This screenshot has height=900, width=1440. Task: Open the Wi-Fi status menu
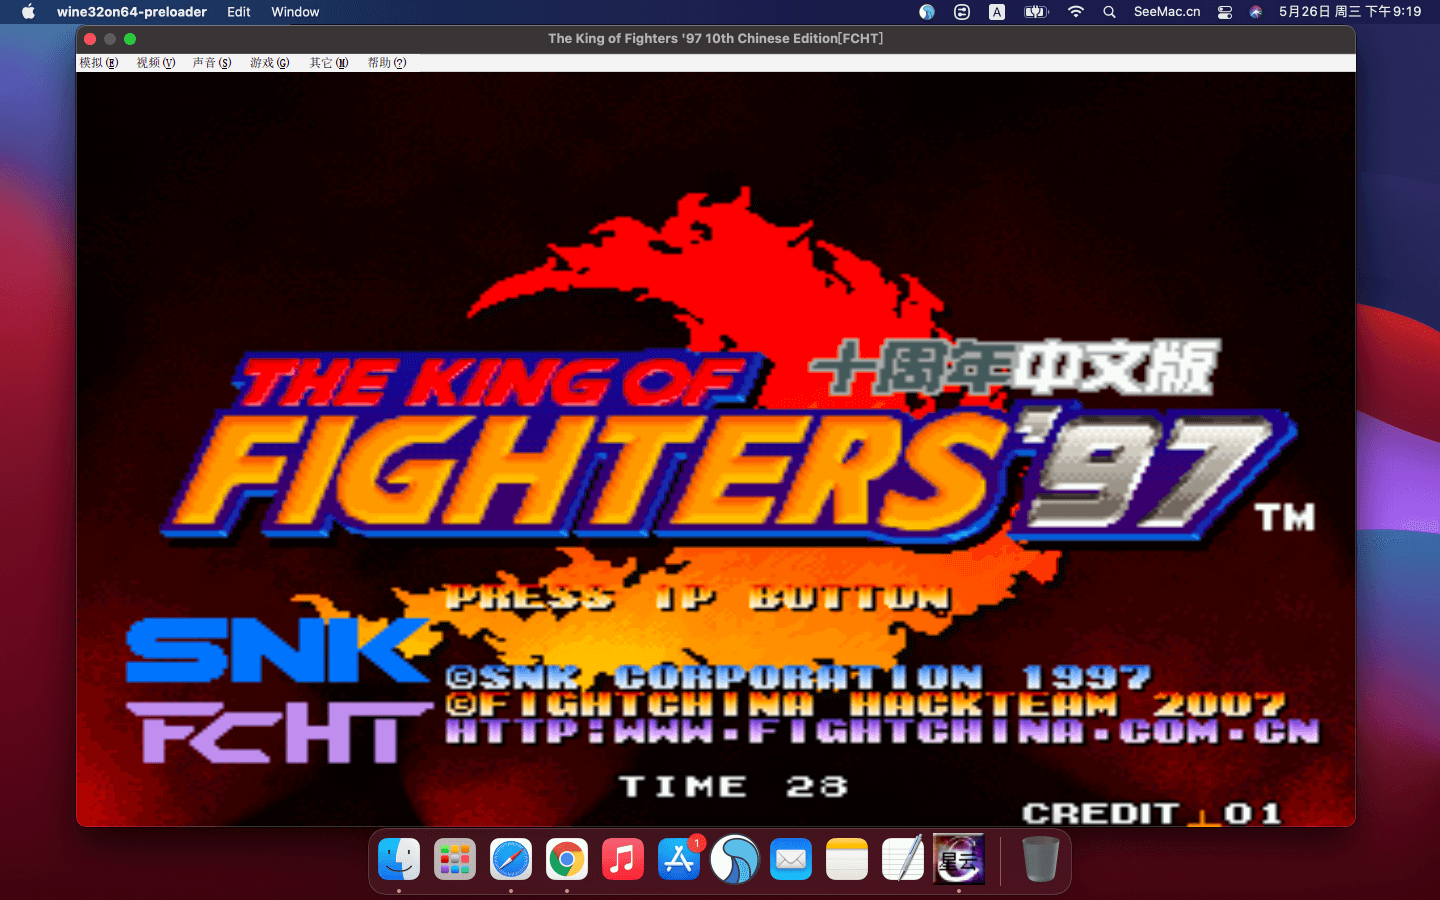click(1076, 12)
